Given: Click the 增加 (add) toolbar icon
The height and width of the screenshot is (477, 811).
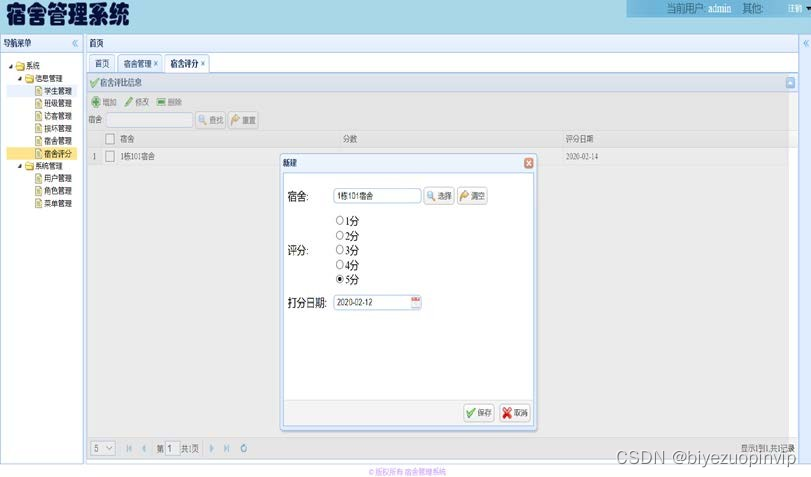Looking at the screenshot, I should coord(96,102).
